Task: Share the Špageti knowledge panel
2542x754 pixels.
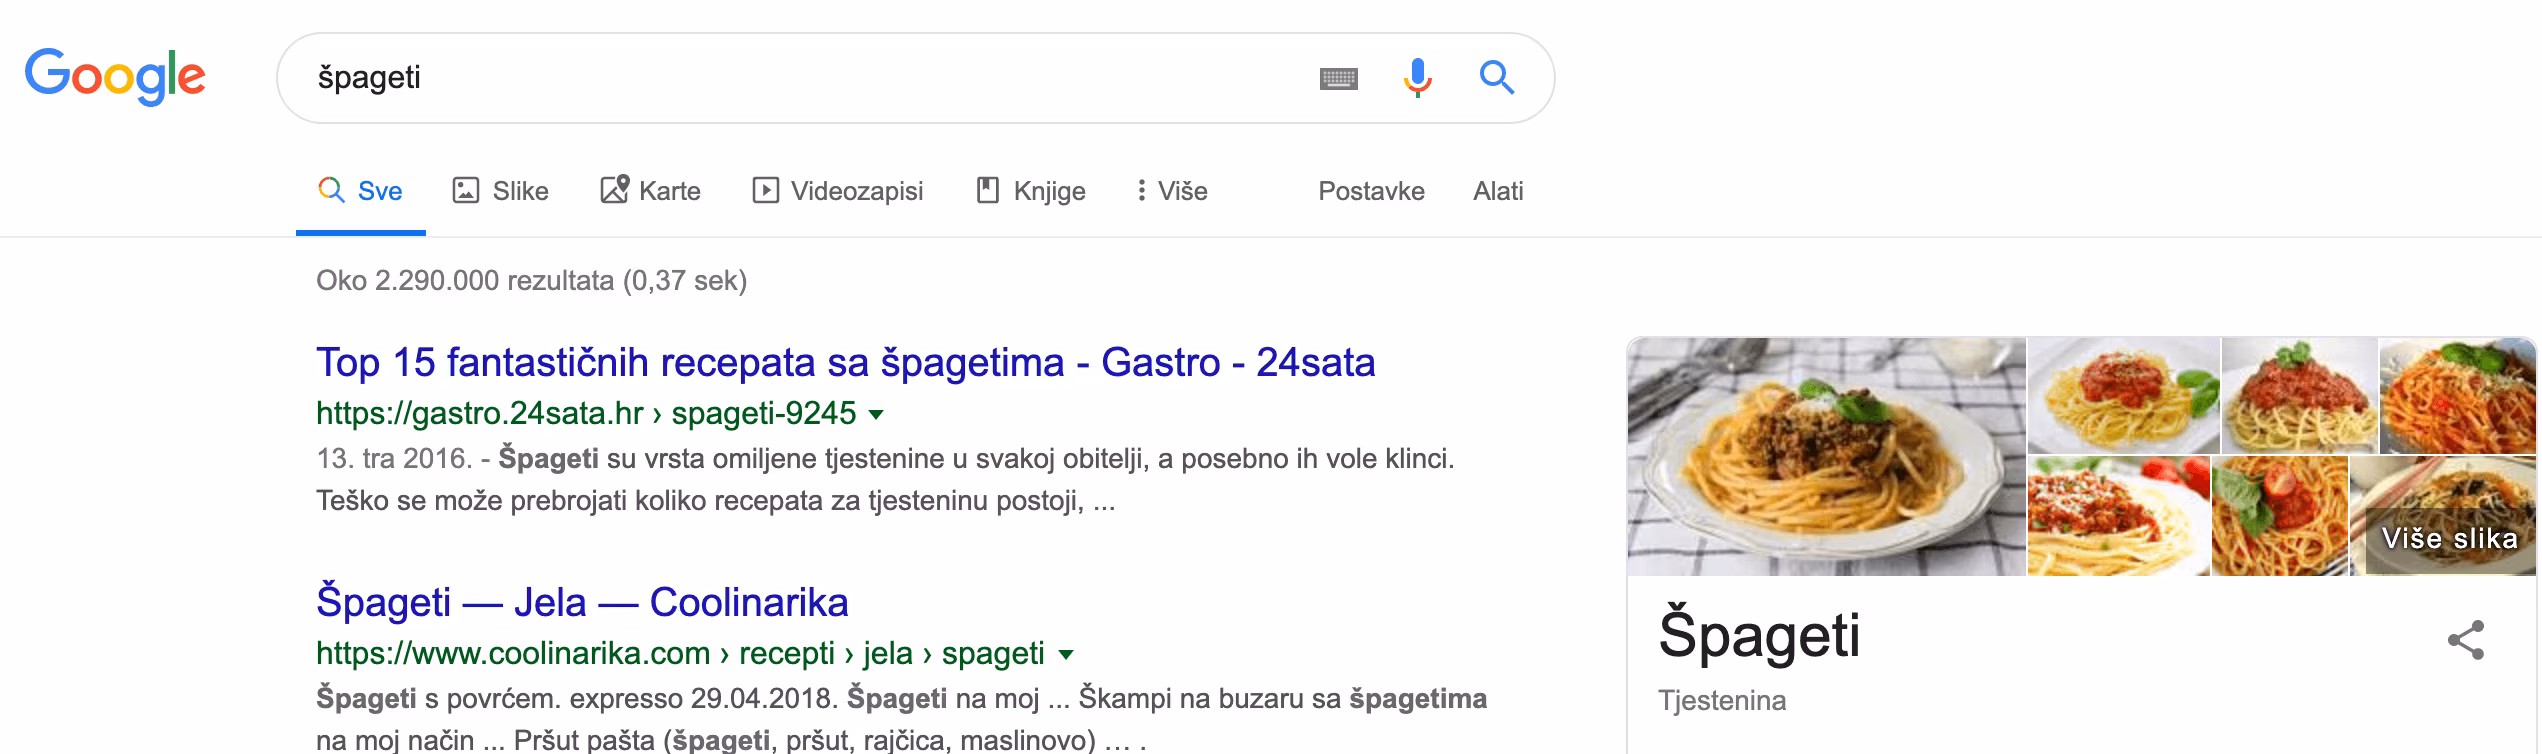Action: point(2465,640)
